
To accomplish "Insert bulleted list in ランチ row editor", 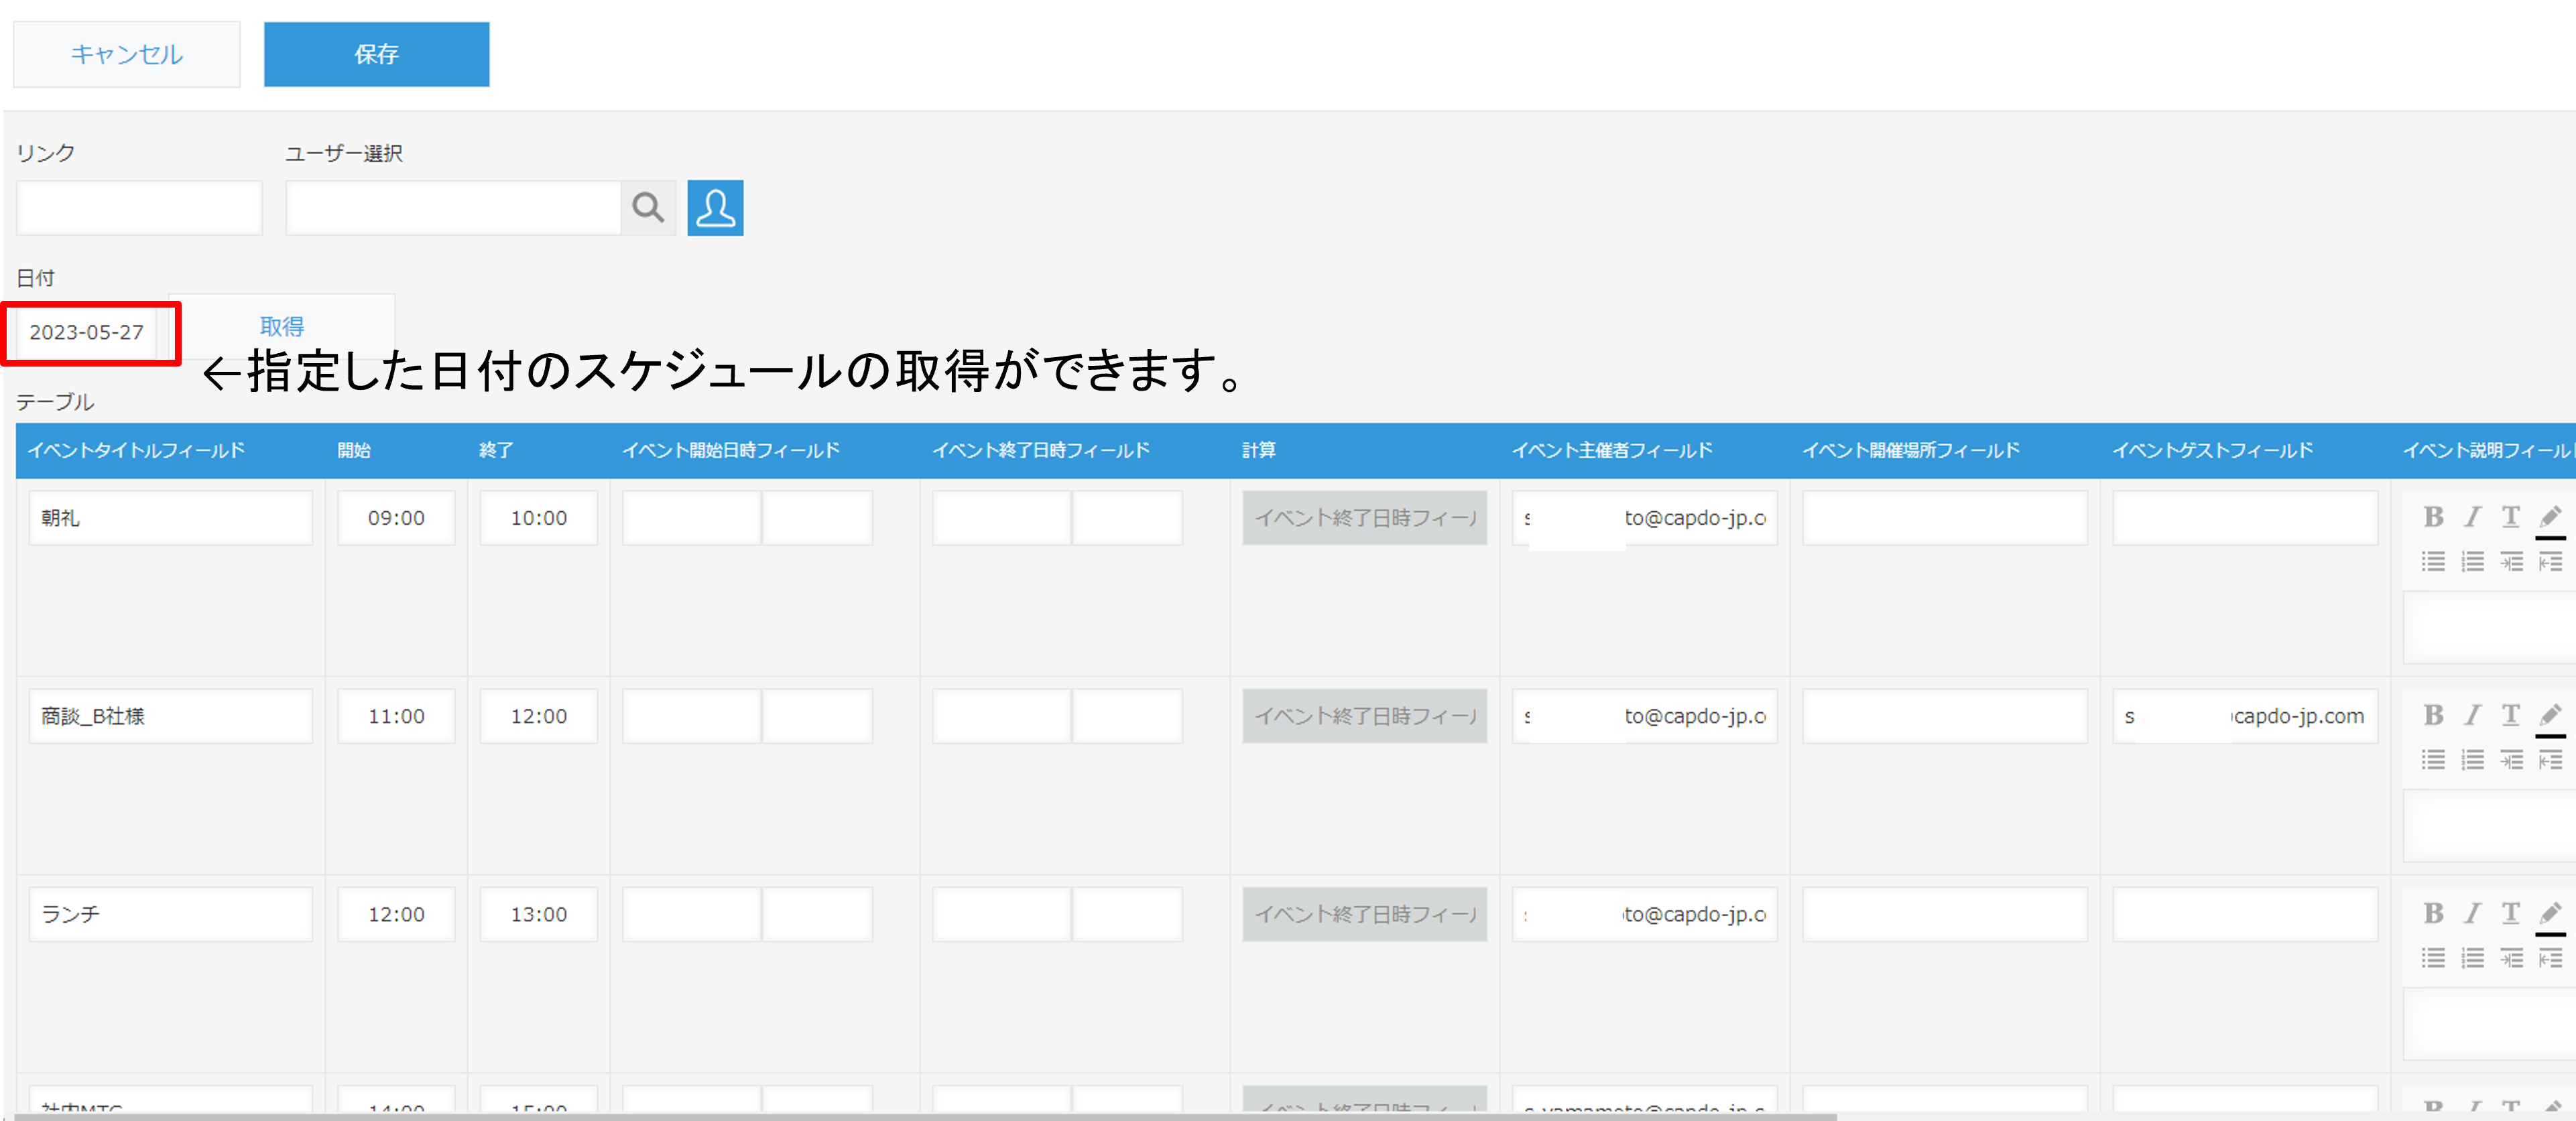I will click(2433, 958).
